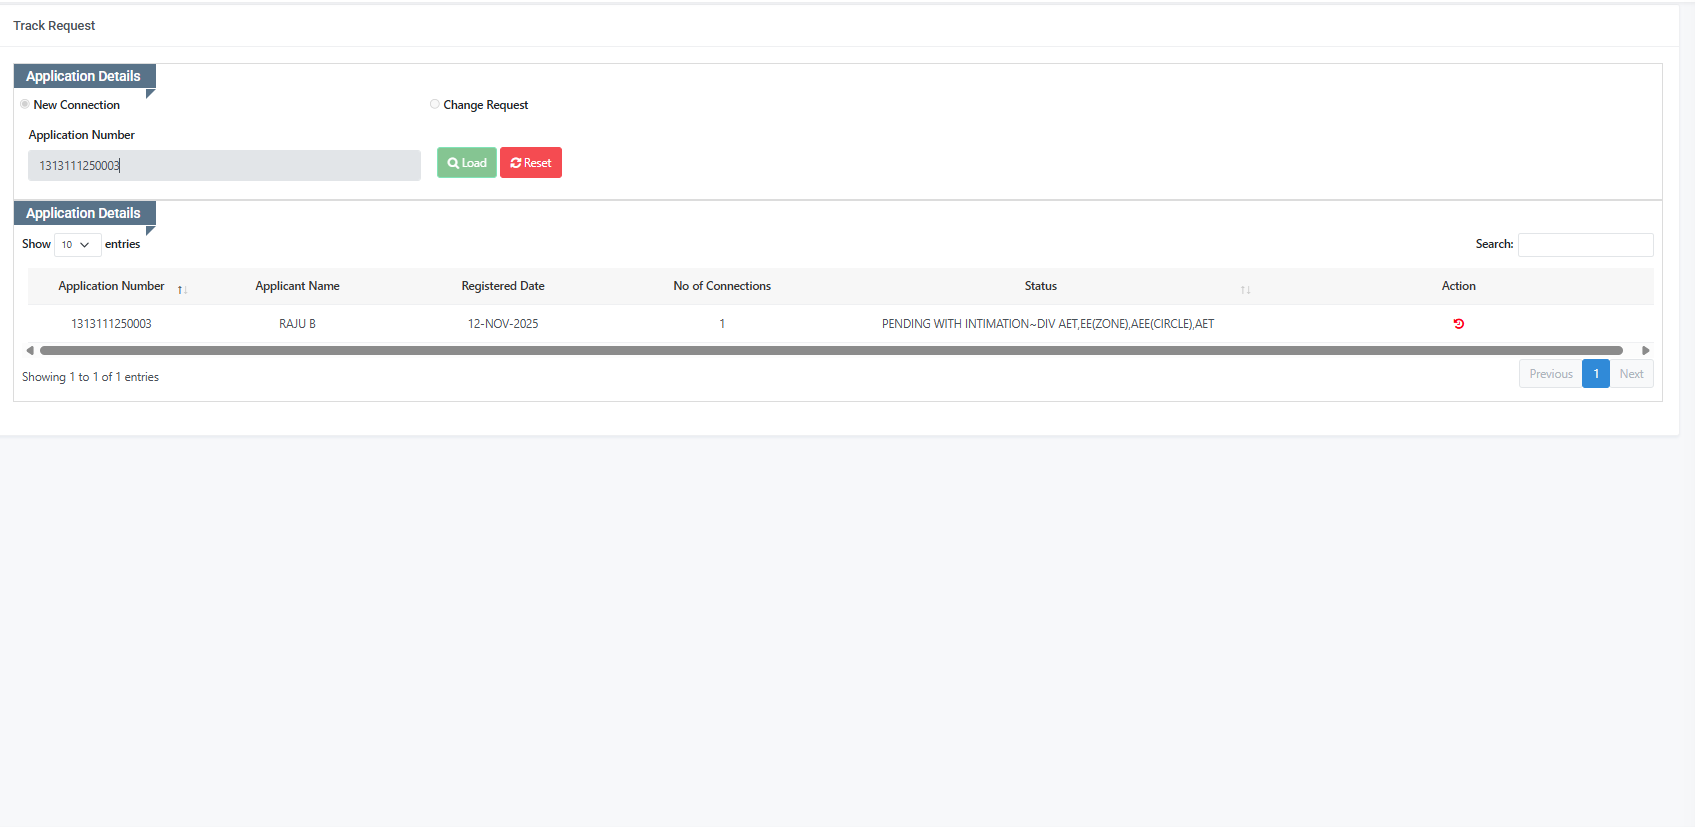Click the Action column header
1695x827 pixels.
[x=1459, y=286]
